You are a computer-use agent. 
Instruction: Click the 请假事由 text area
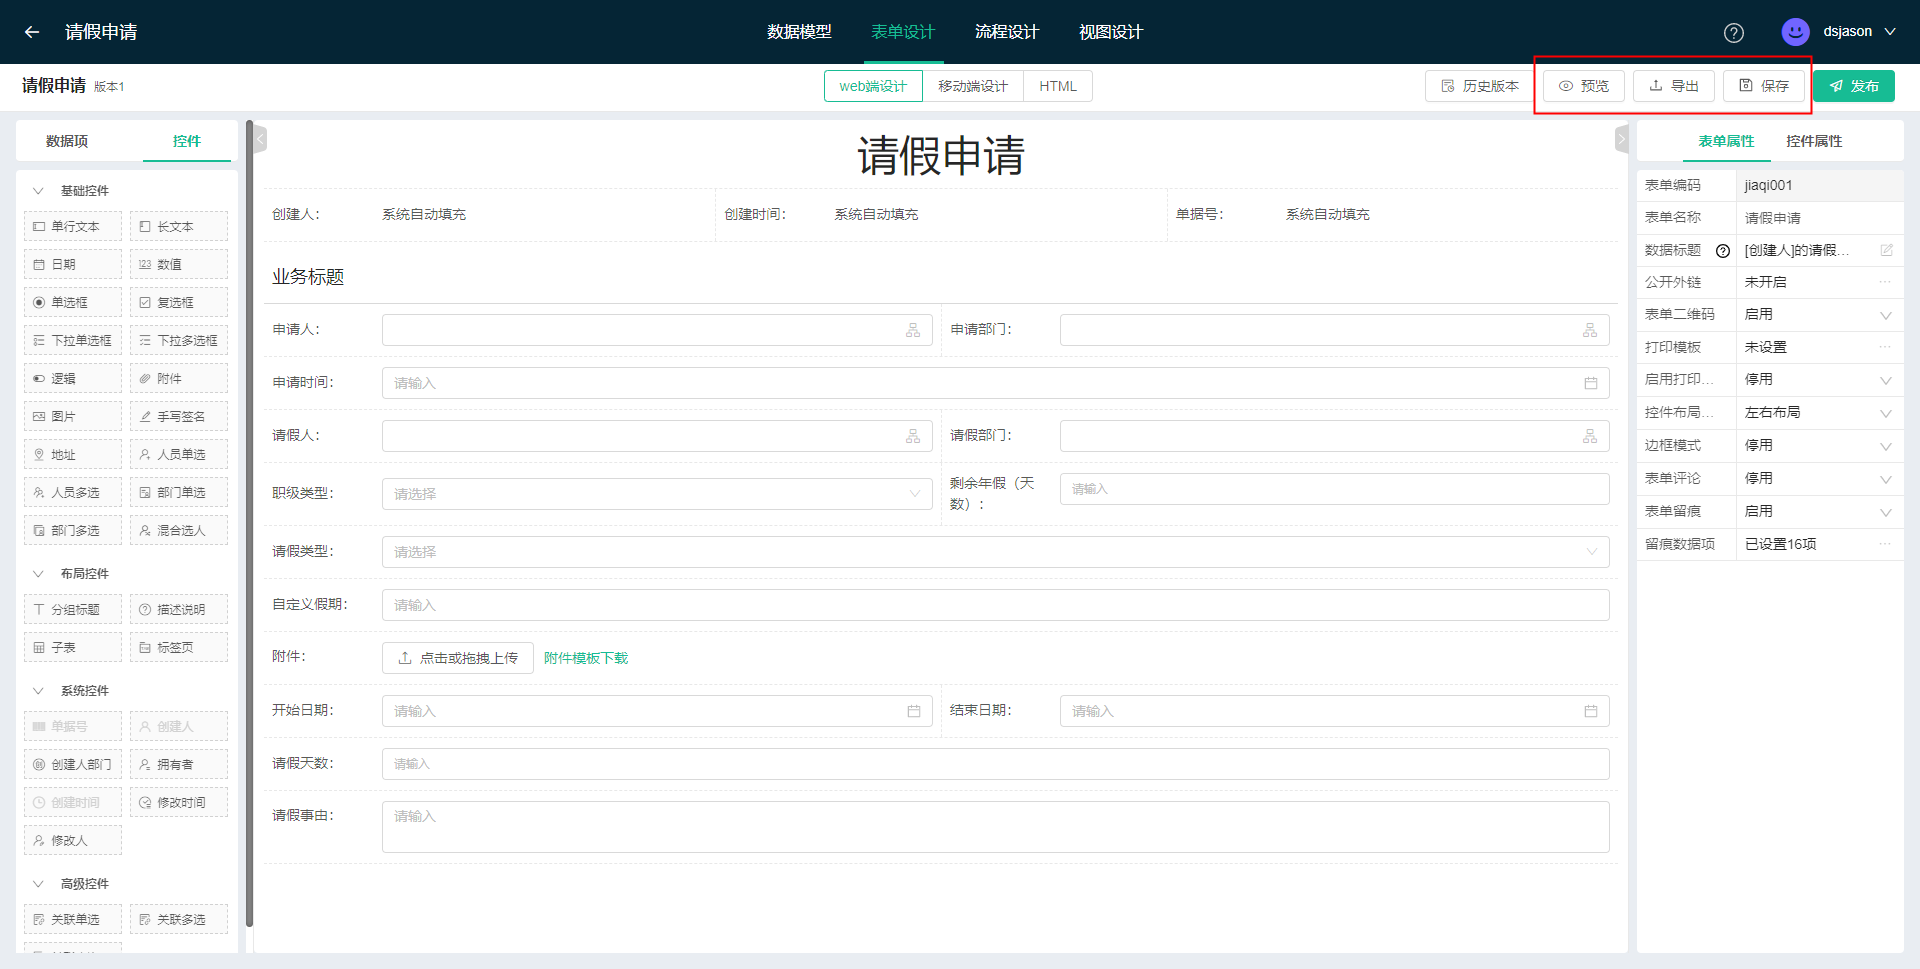995,827
